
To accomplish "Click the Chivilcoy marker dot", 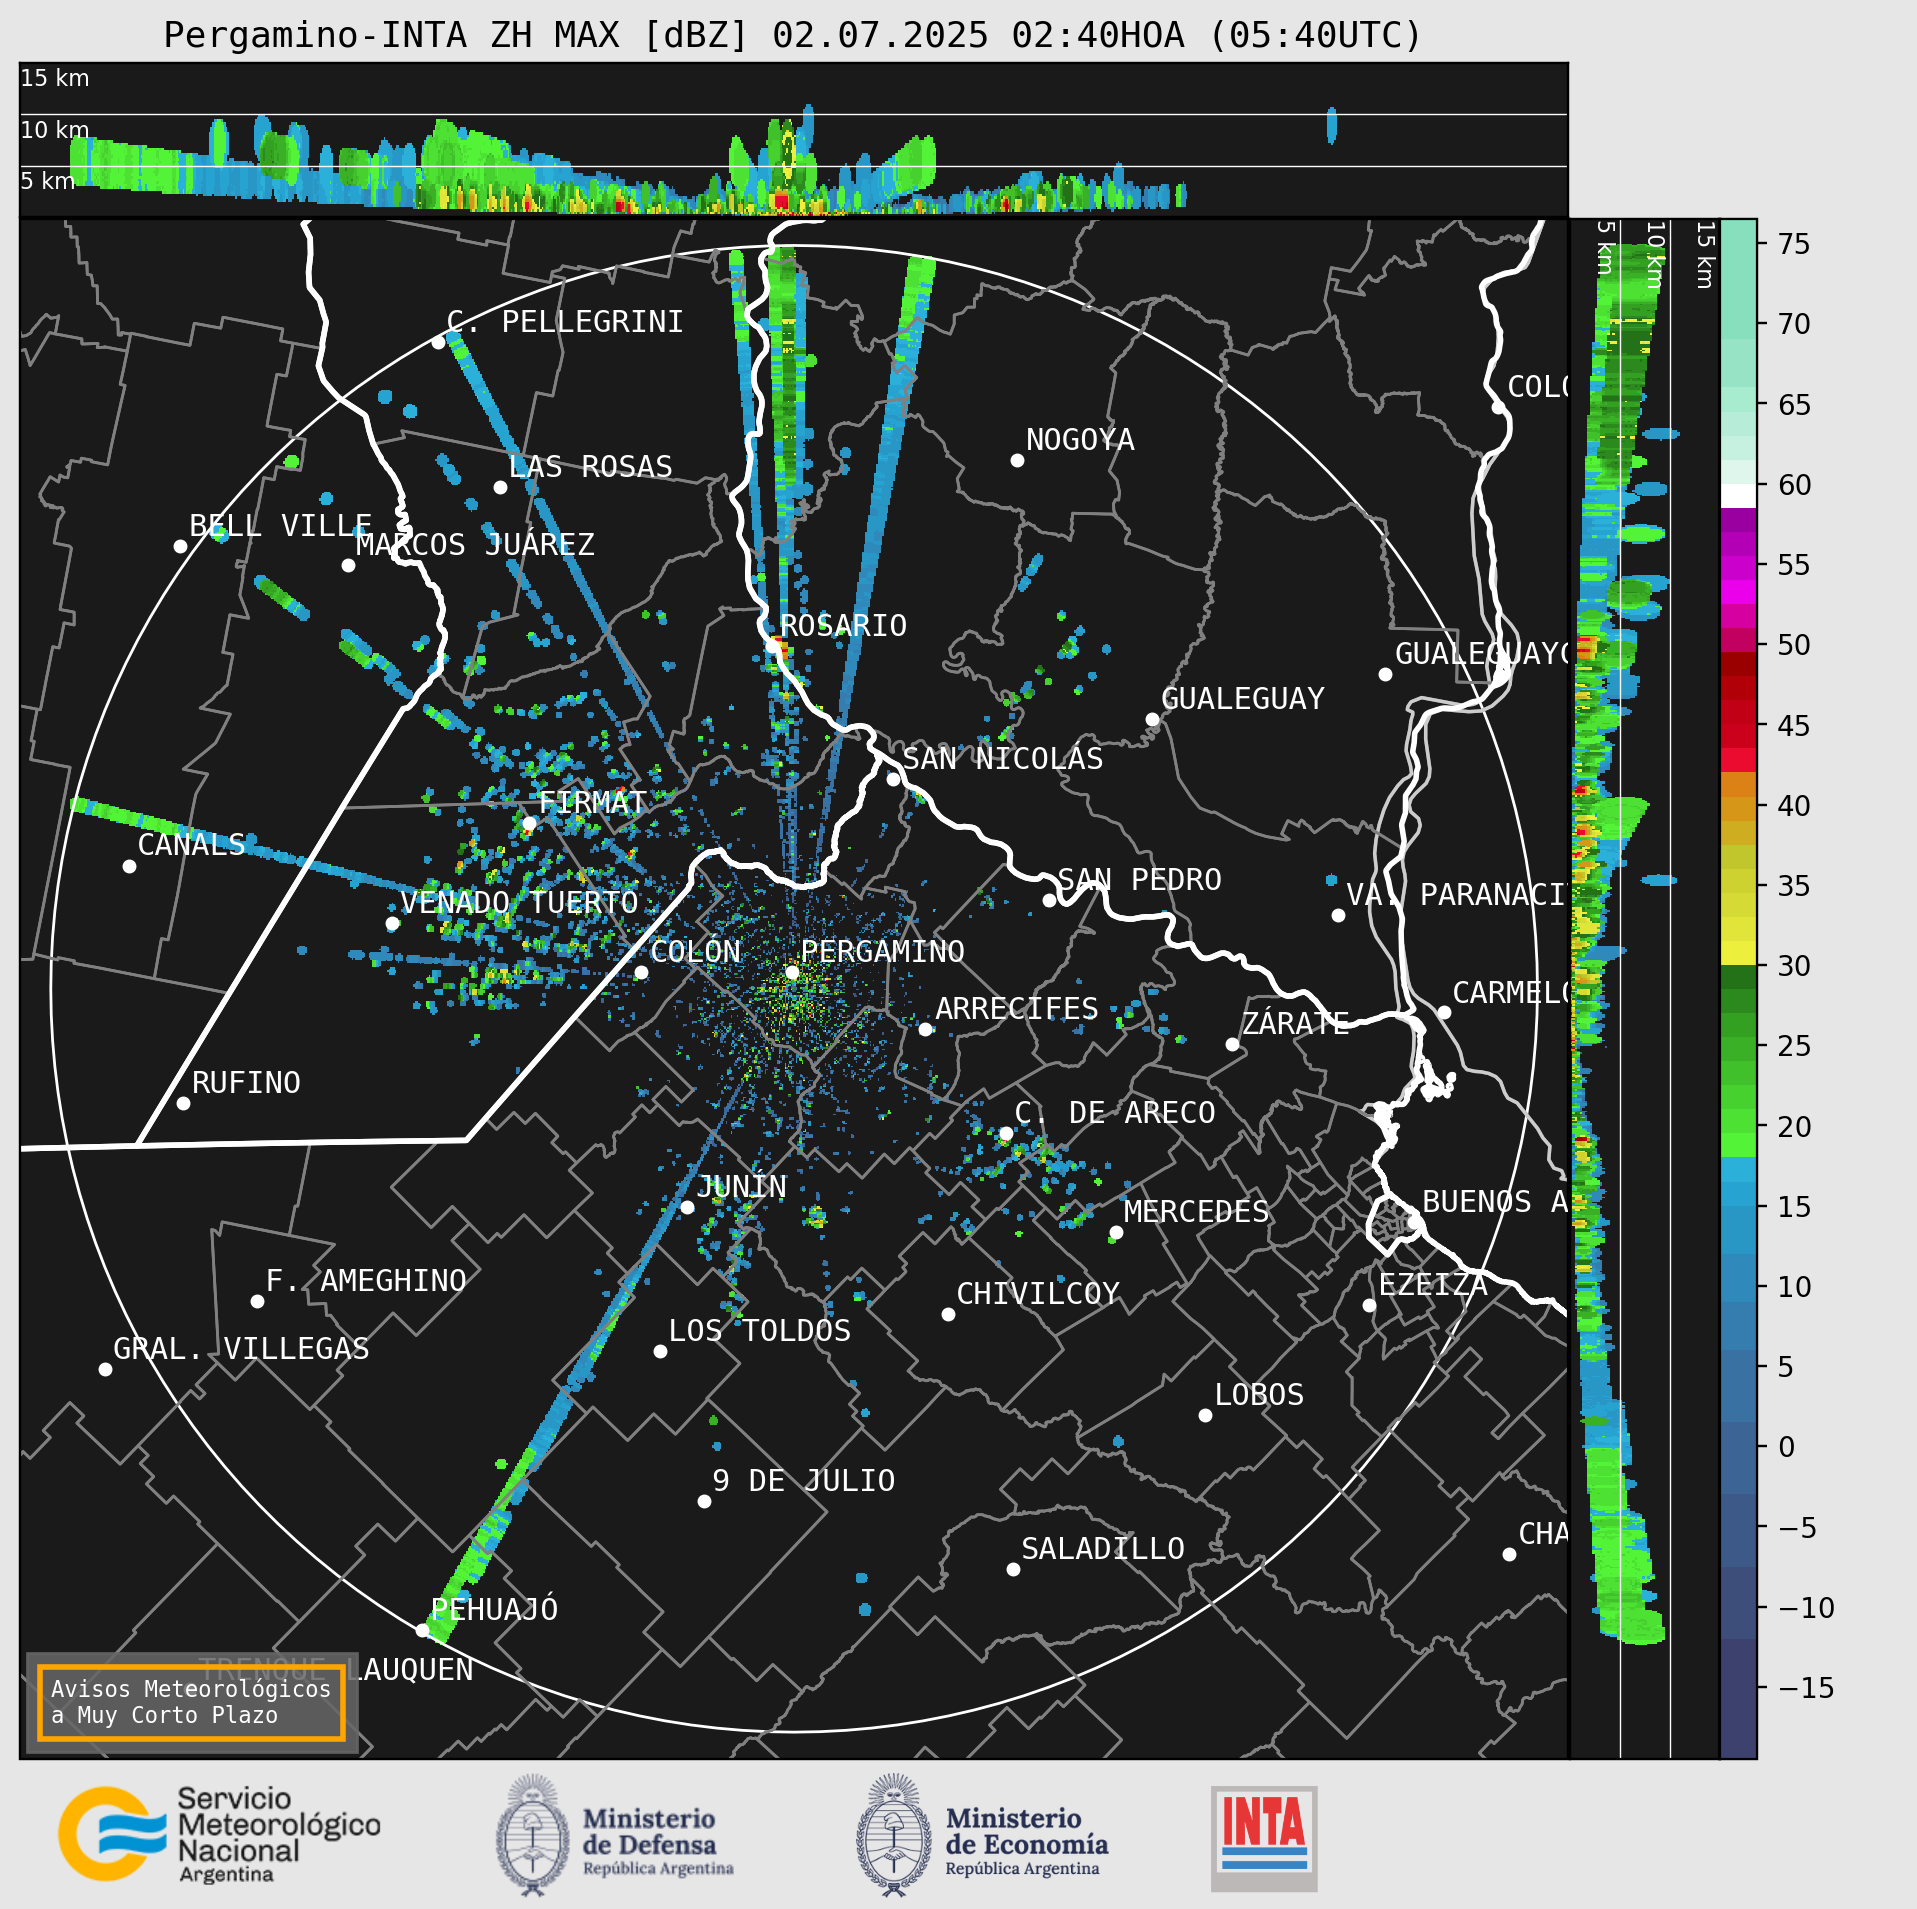I will point(948,1314).
